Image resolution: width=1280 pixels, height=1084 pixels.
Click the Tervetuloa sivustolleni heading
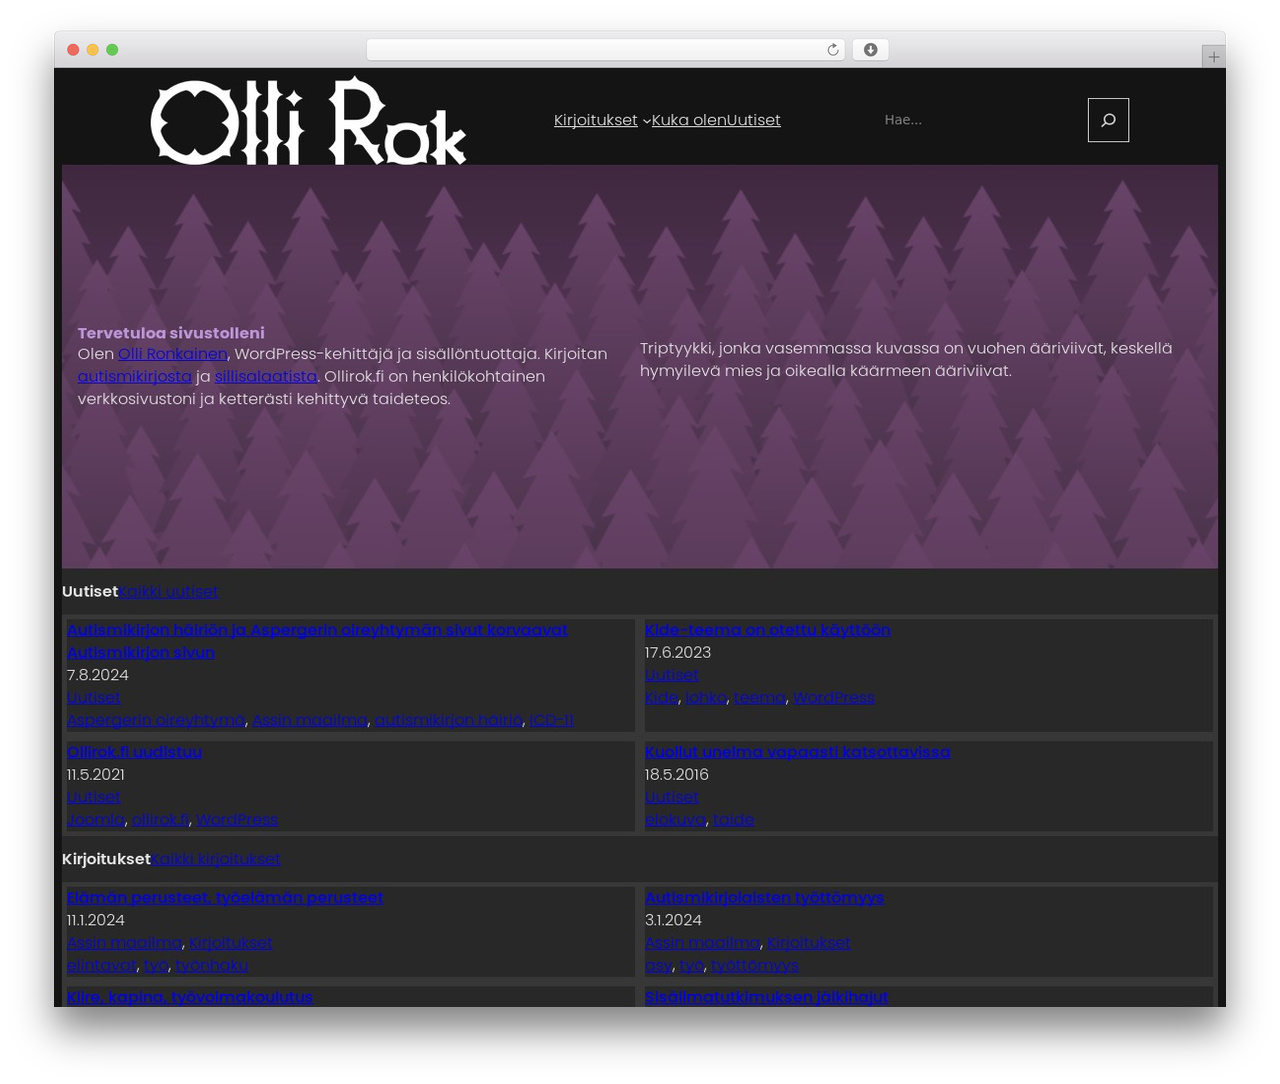tap(171, 333)
